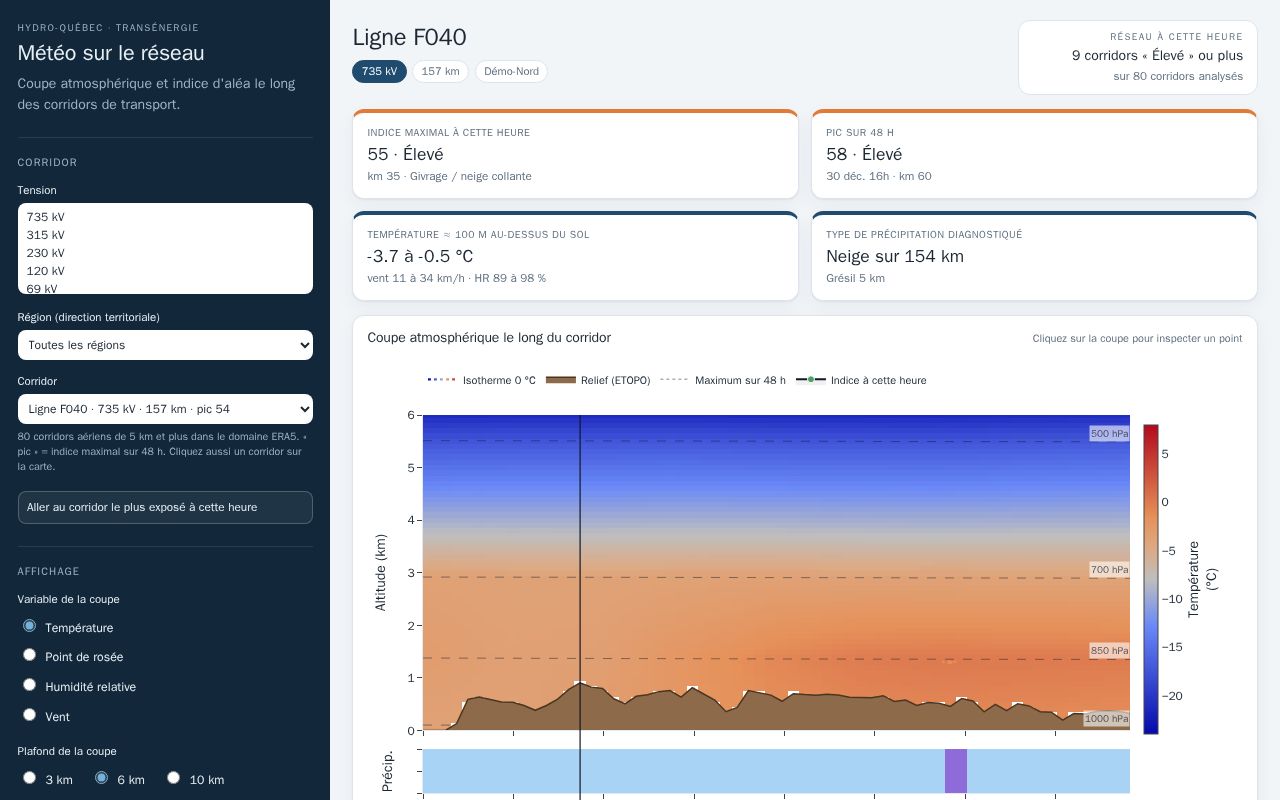The height and width of the screenshot is (800, 1280).
Task: Click the 700 hPa level label
Action: click(1109, 569)
